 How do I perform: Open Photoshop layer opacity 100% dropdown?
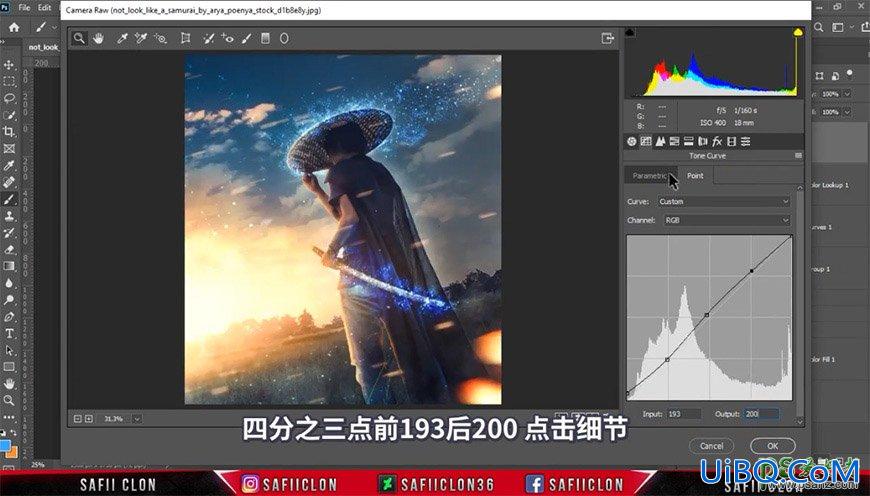[847, 94]
